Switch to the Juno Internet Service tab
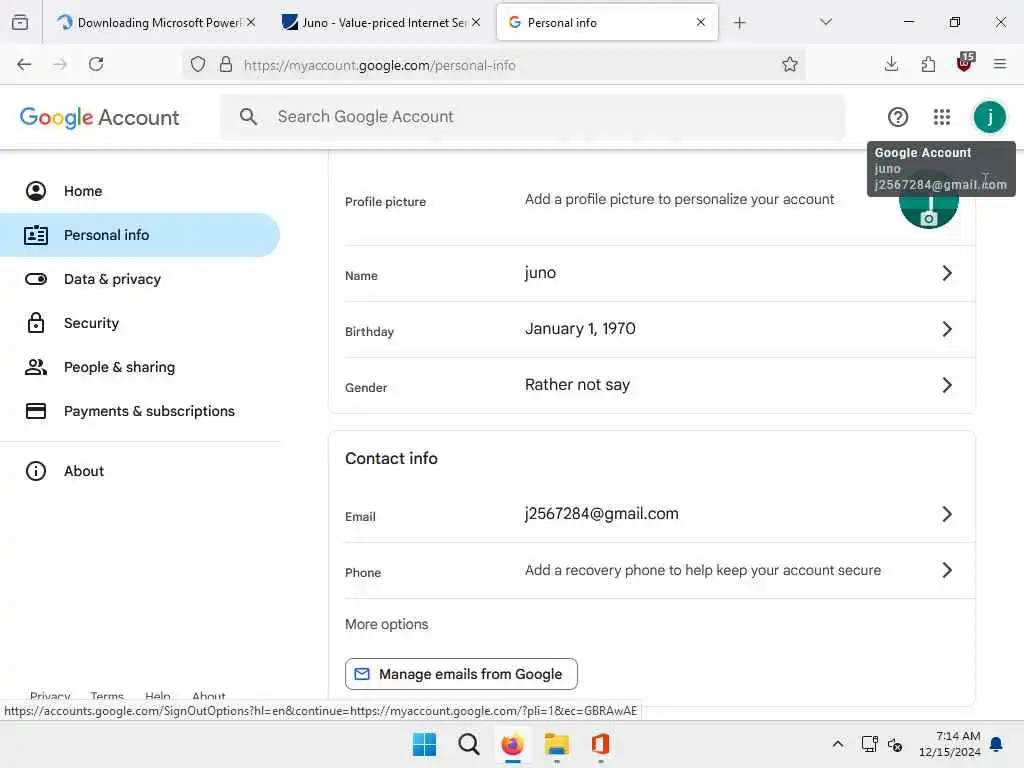 (x=380, y=22)
